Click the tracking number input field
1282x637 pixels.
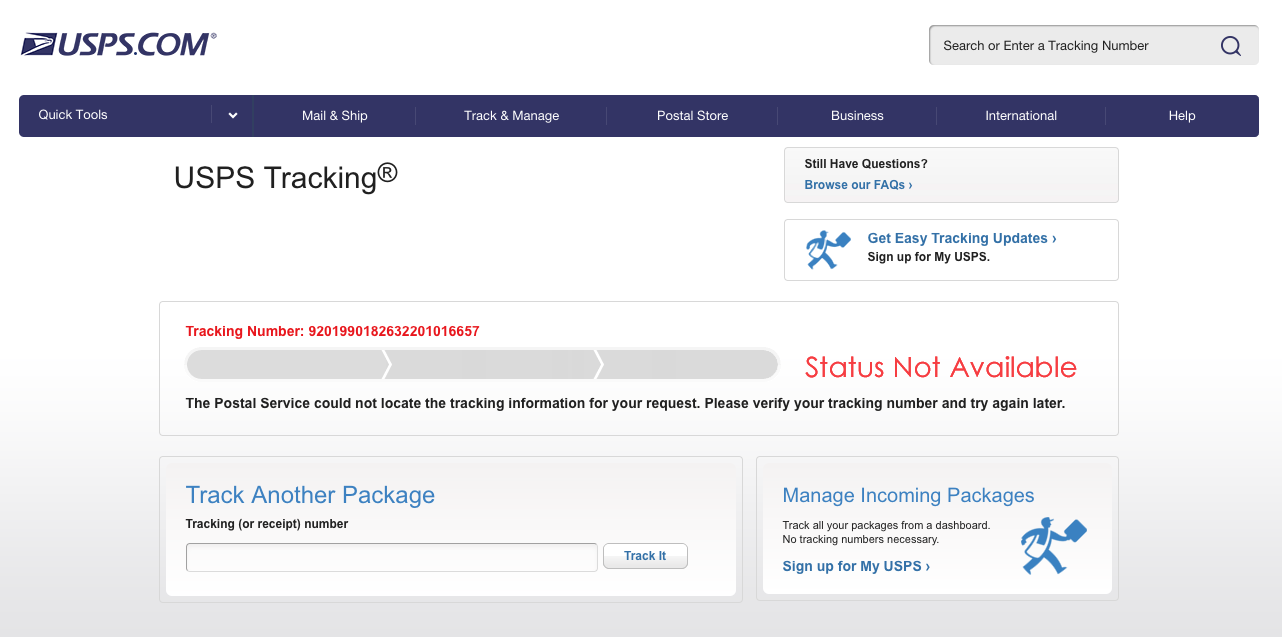click(391, 556)
